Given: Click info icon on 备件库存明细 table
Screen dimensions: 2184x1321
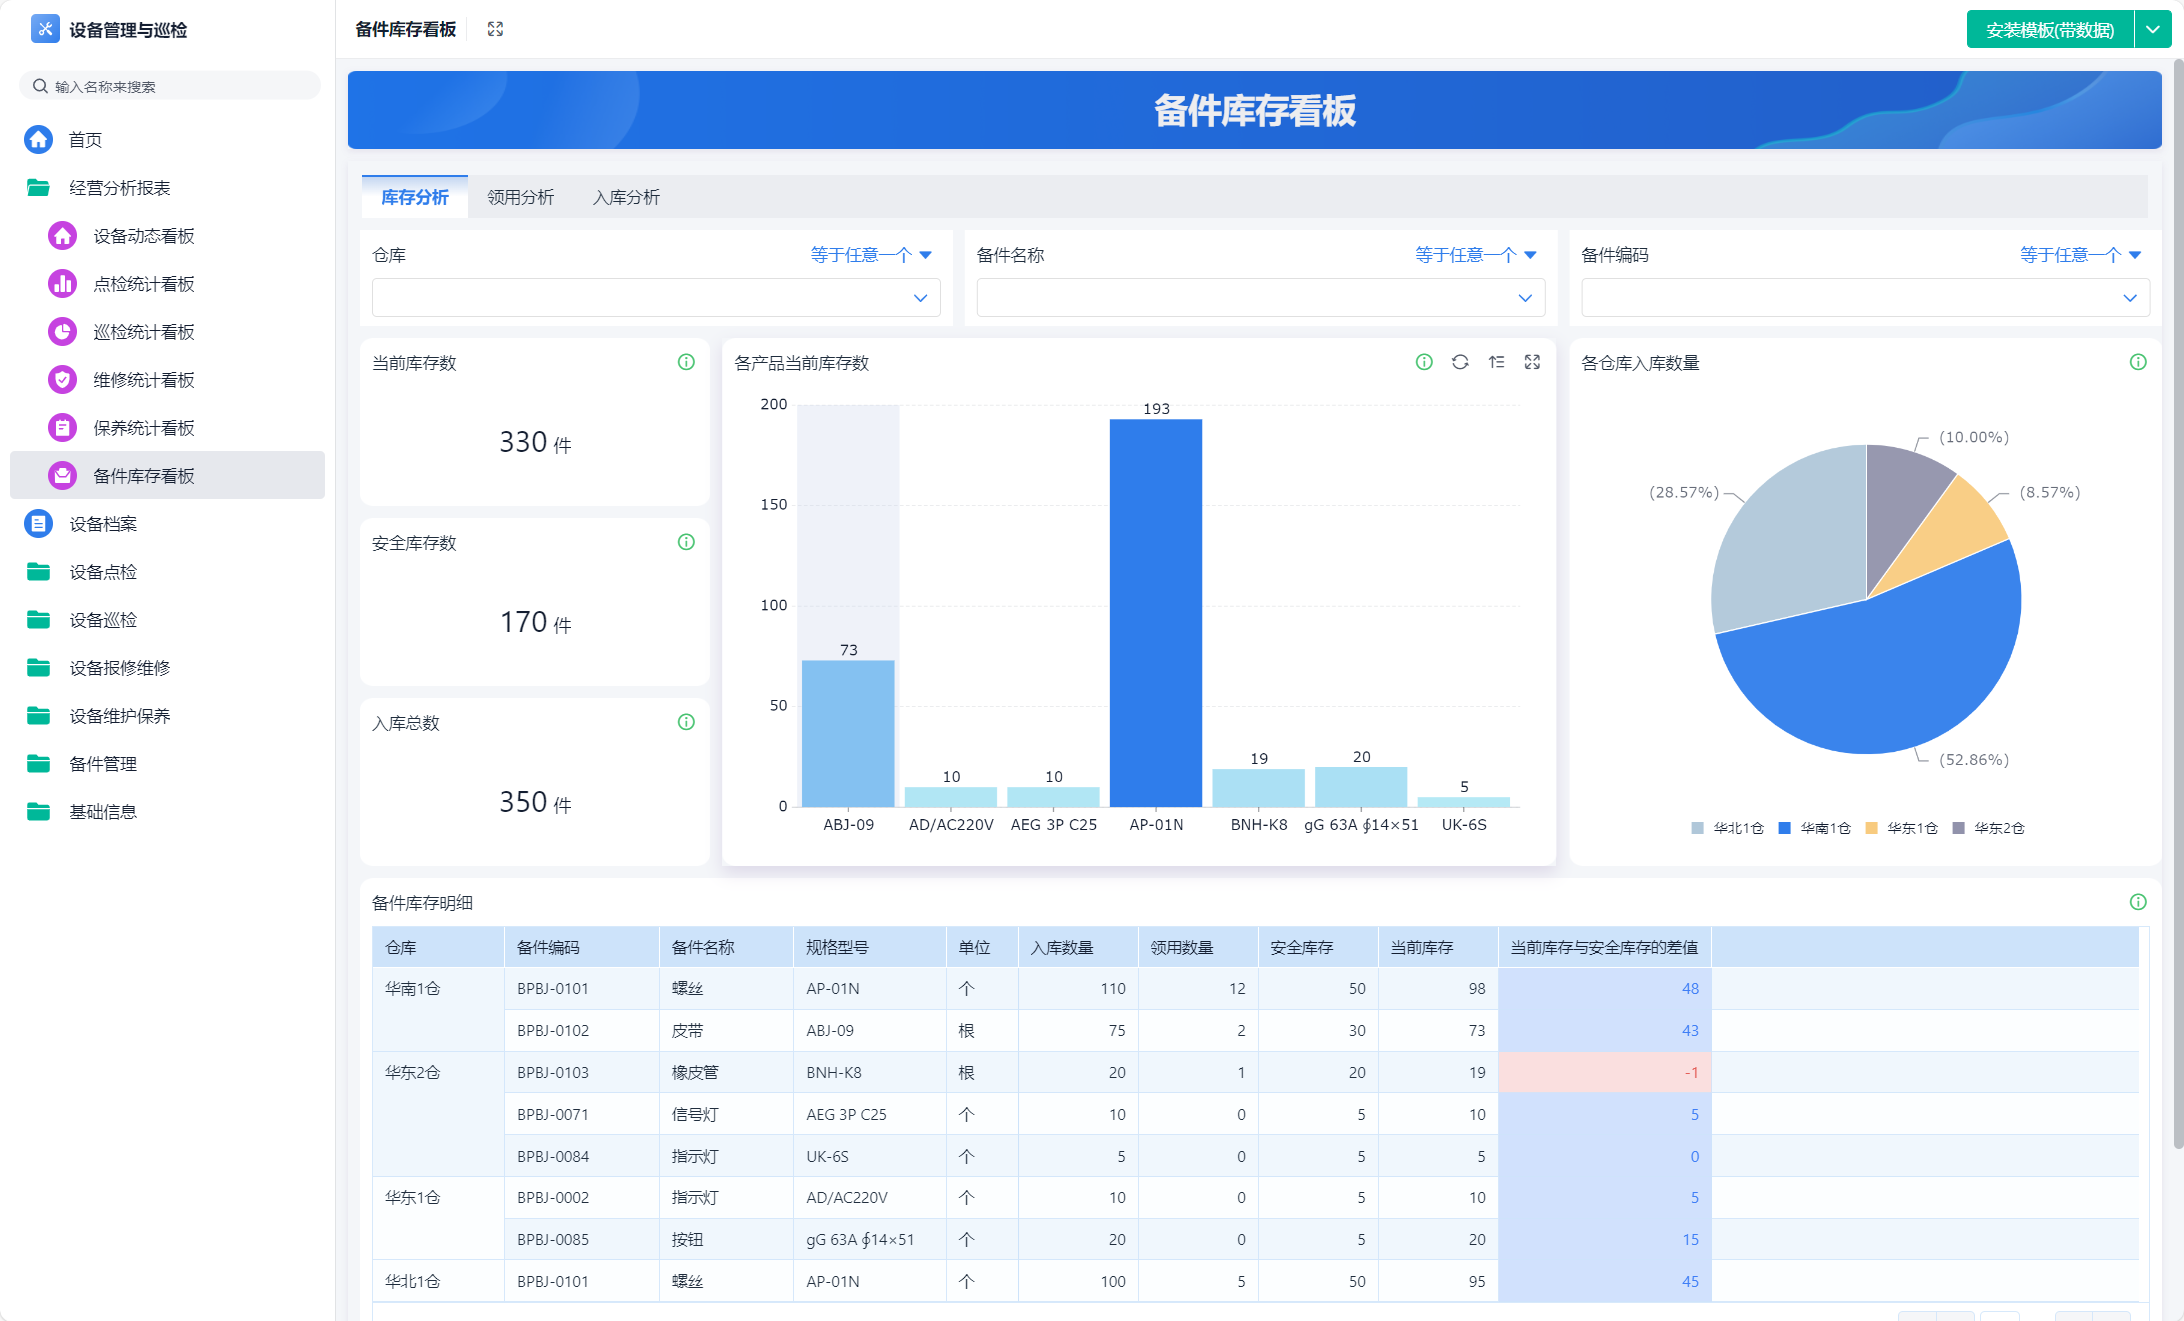Looking at the screenshot, I should click(2138, 902).
